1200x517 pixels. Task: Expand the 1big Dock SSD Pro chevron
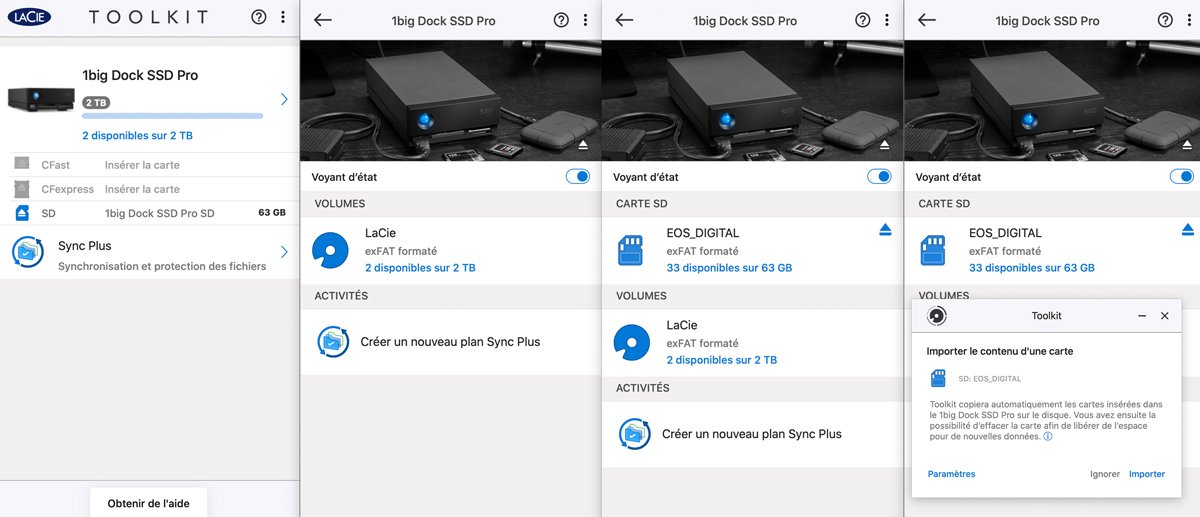(x=284, y=99)
